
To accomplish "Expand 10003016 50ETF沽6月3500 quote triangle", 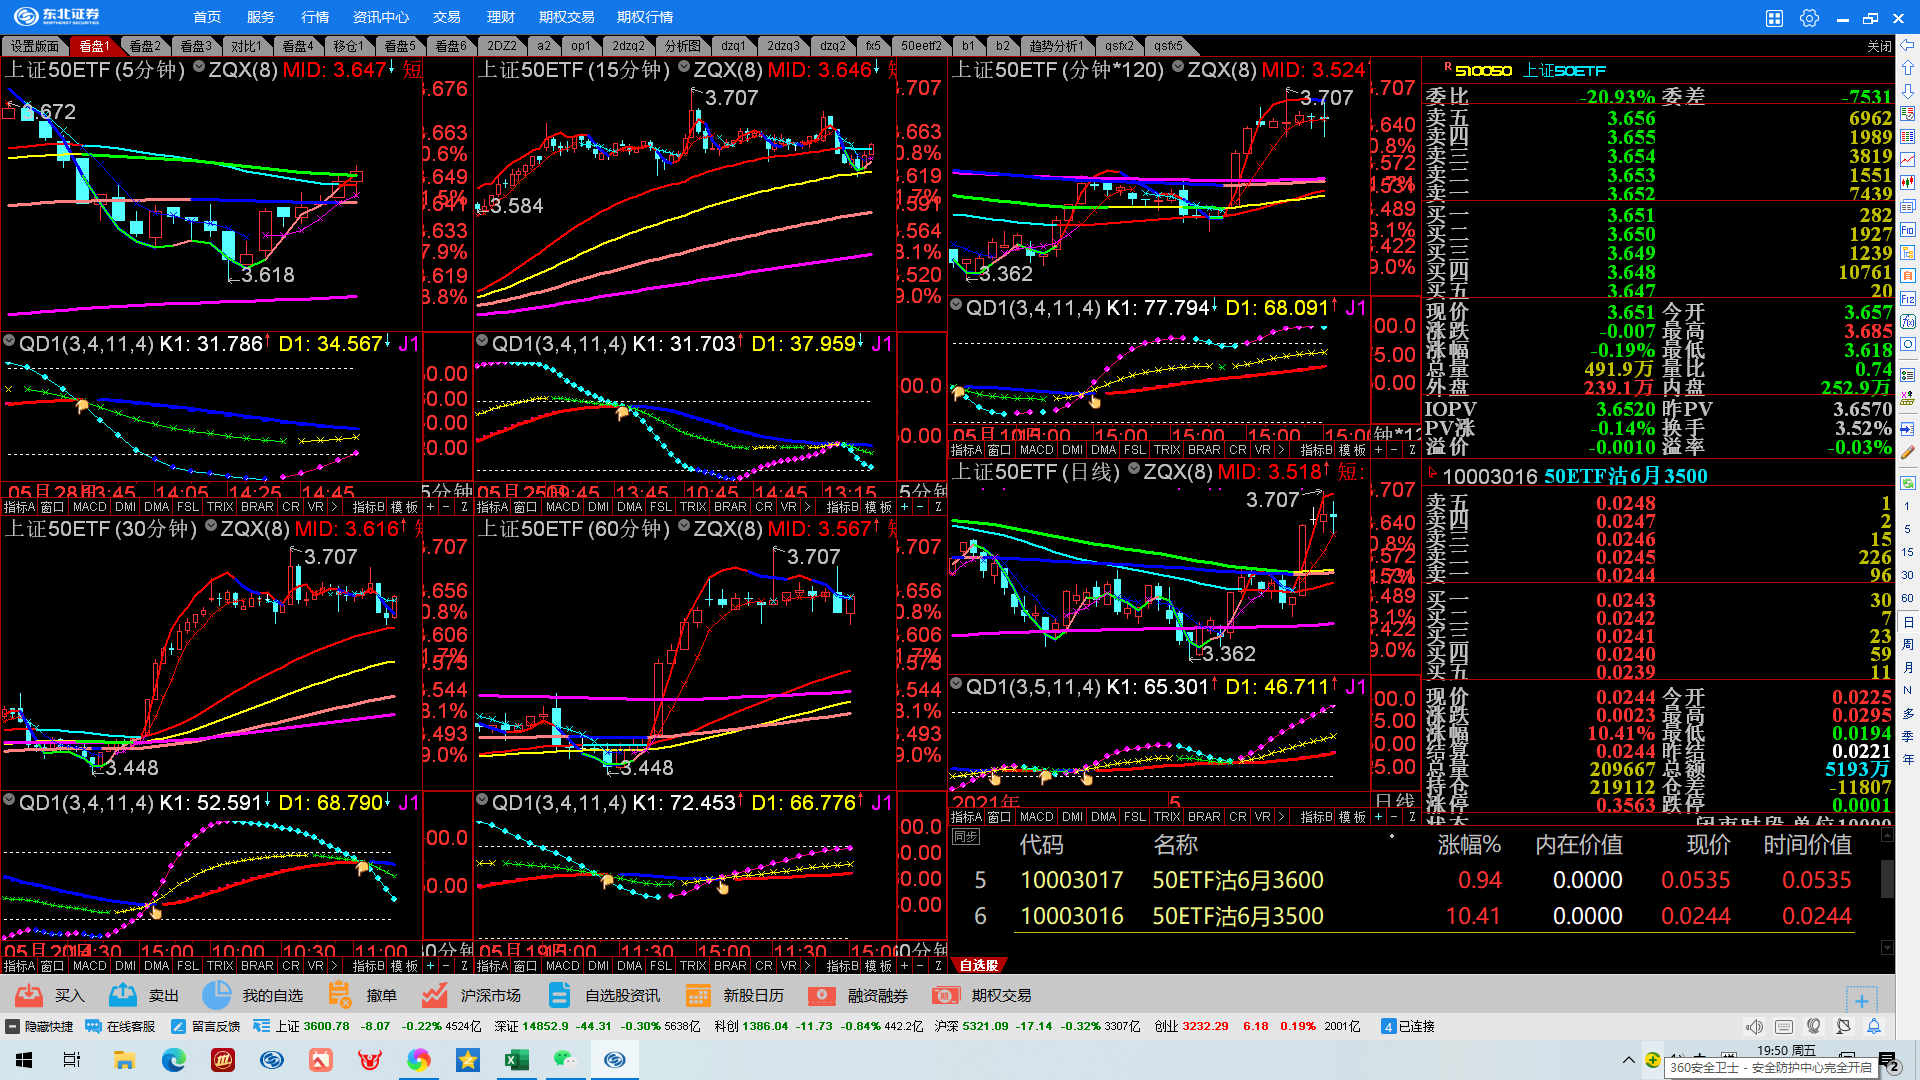I will coord(1432,474).
